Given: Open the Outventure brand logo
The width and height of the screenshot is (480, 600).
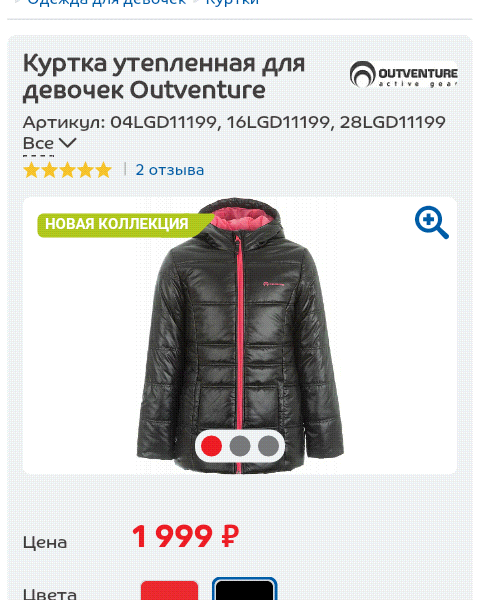Looking at the screenshot, I should click(x=403, y=74).
